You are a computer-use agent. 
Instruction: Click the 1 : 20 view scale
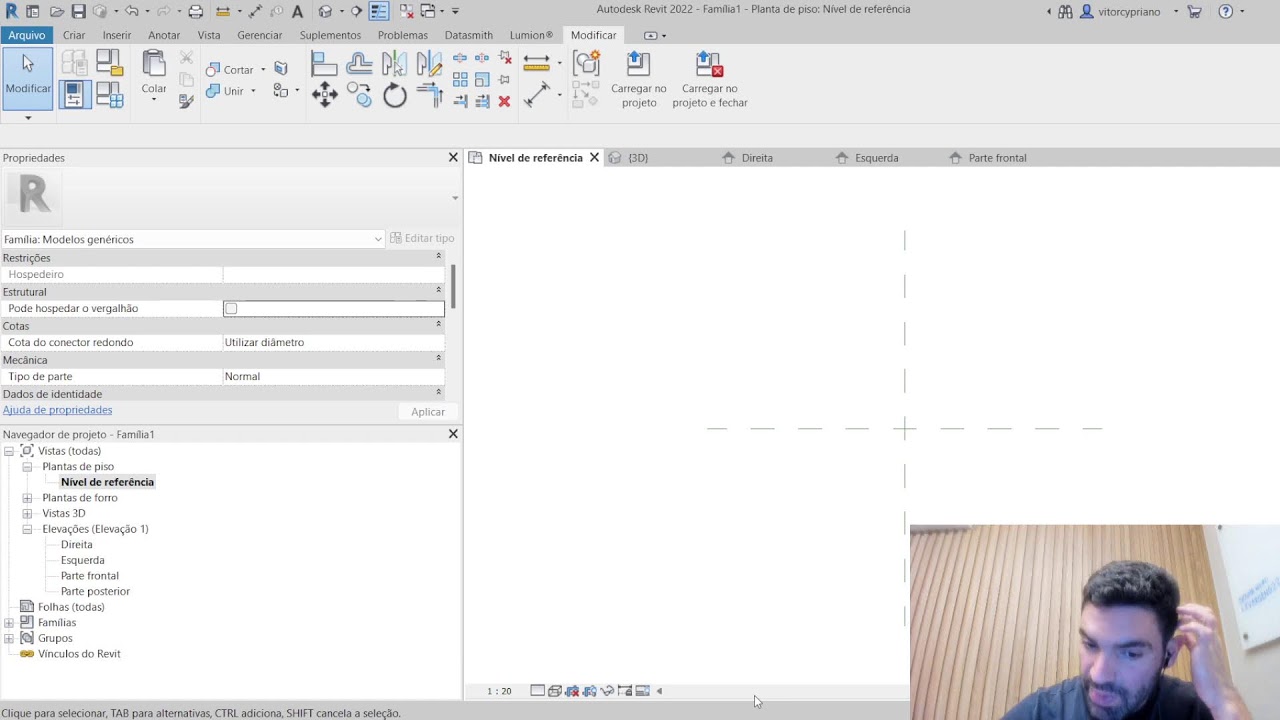[499, 691]
